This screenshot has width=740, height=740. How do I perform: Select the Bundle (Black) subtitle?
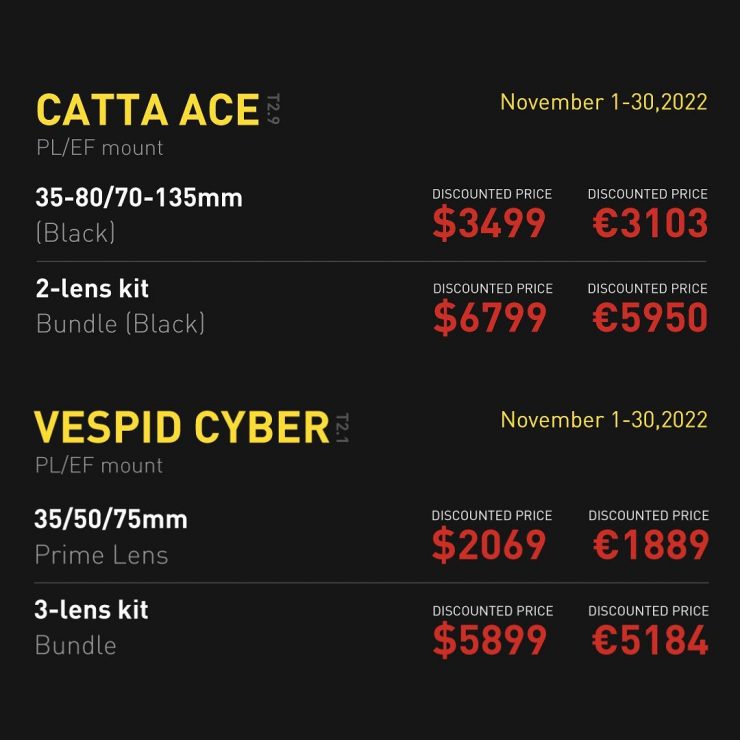pyautogui.click(x=120, y=324)
